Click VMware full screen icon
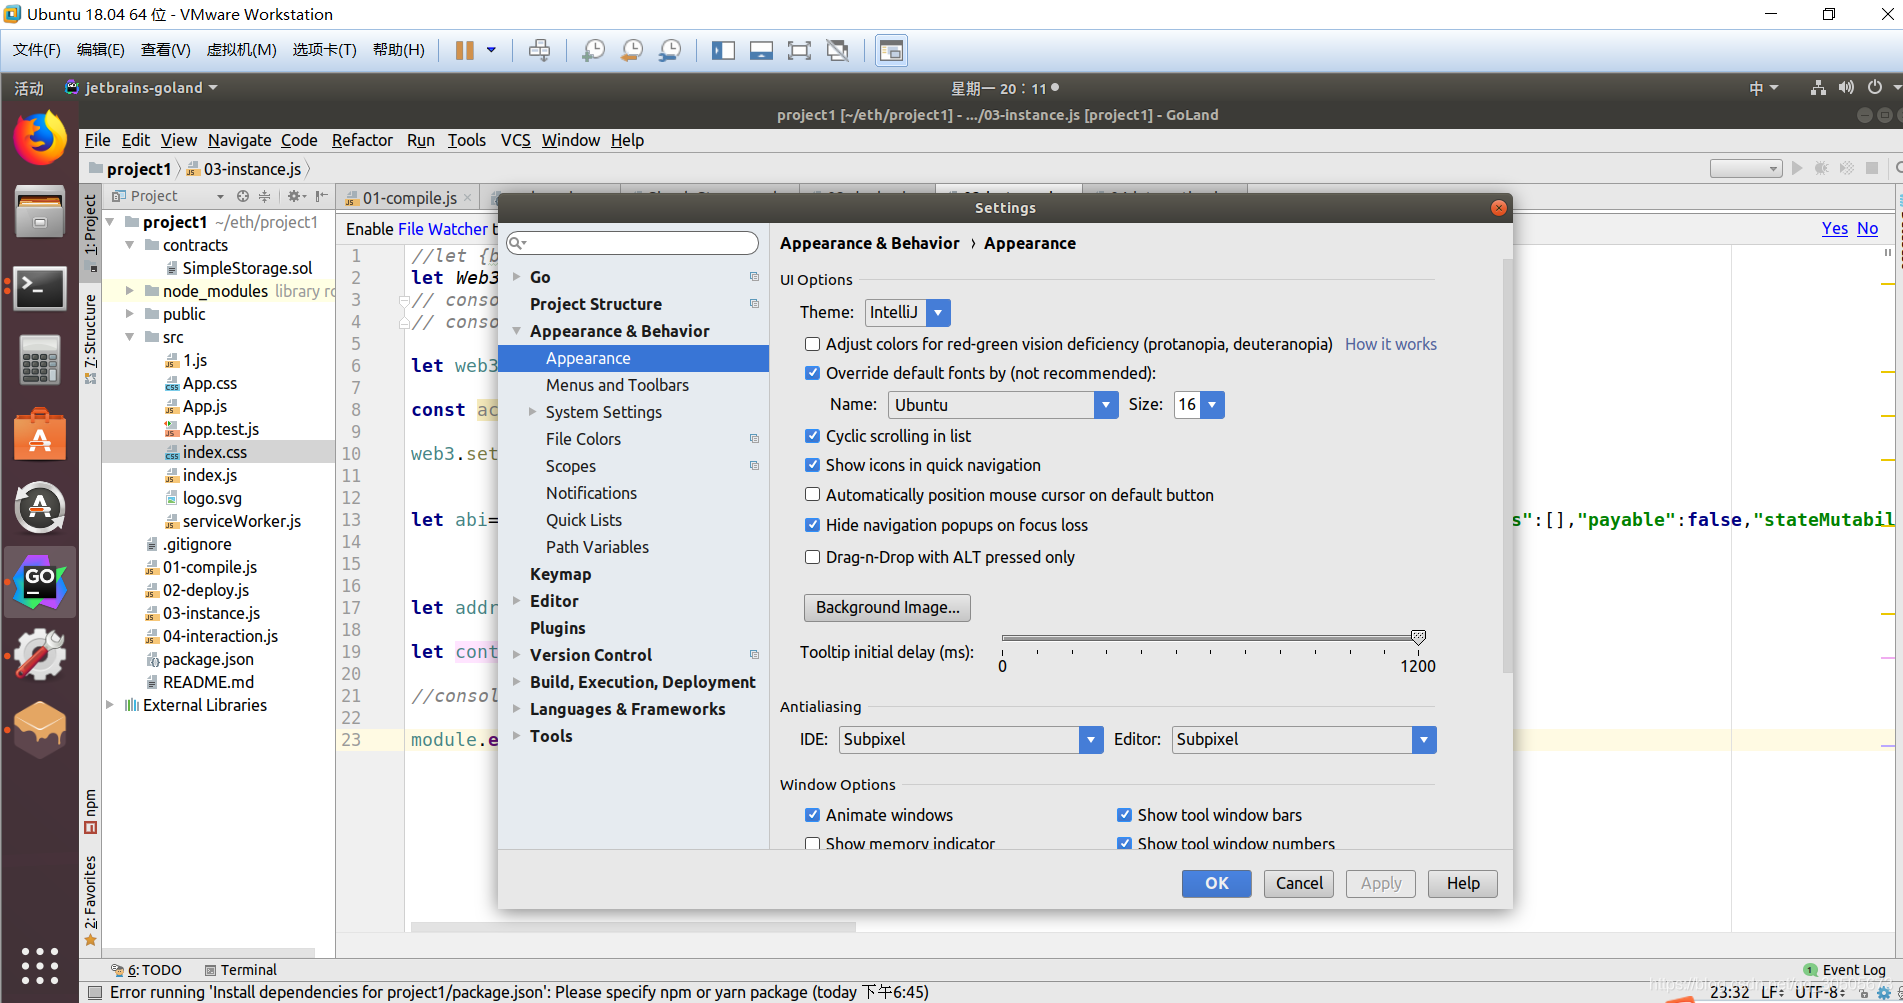The width and height of the screenshot is (1903, 1003). pyautogui.click(x=799, y=50)
